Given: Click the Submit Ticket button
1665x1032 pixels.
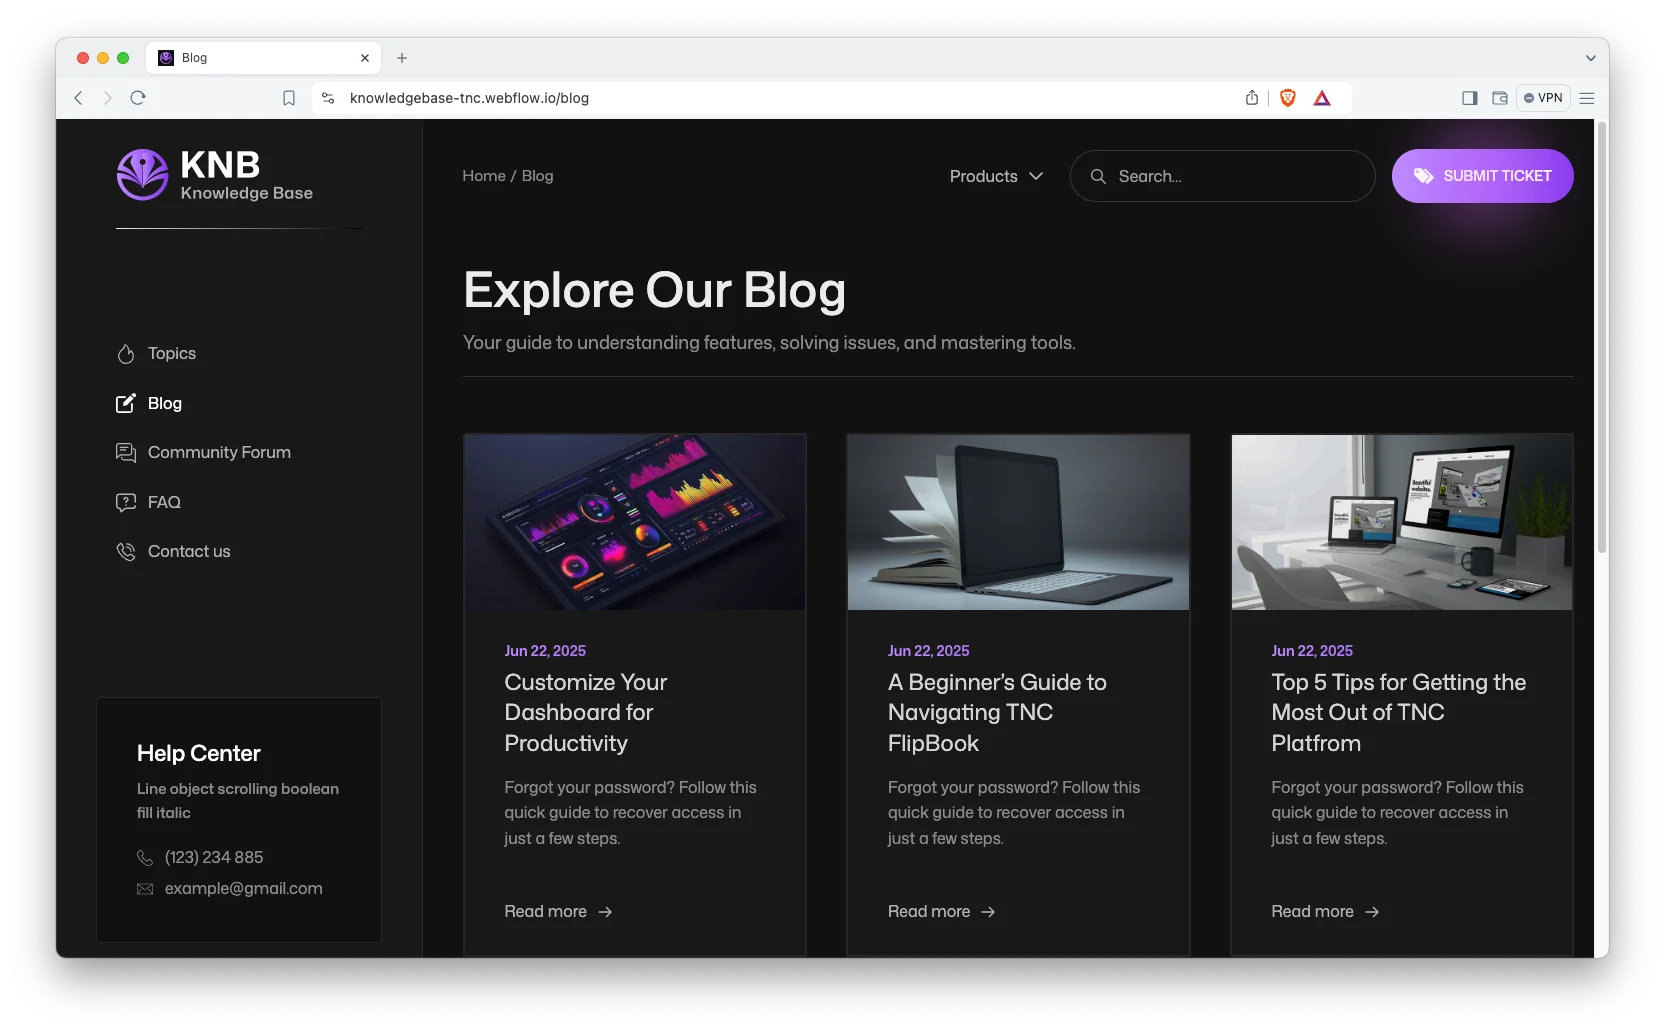Looking at the screenshot, I should click(1483, 176).
